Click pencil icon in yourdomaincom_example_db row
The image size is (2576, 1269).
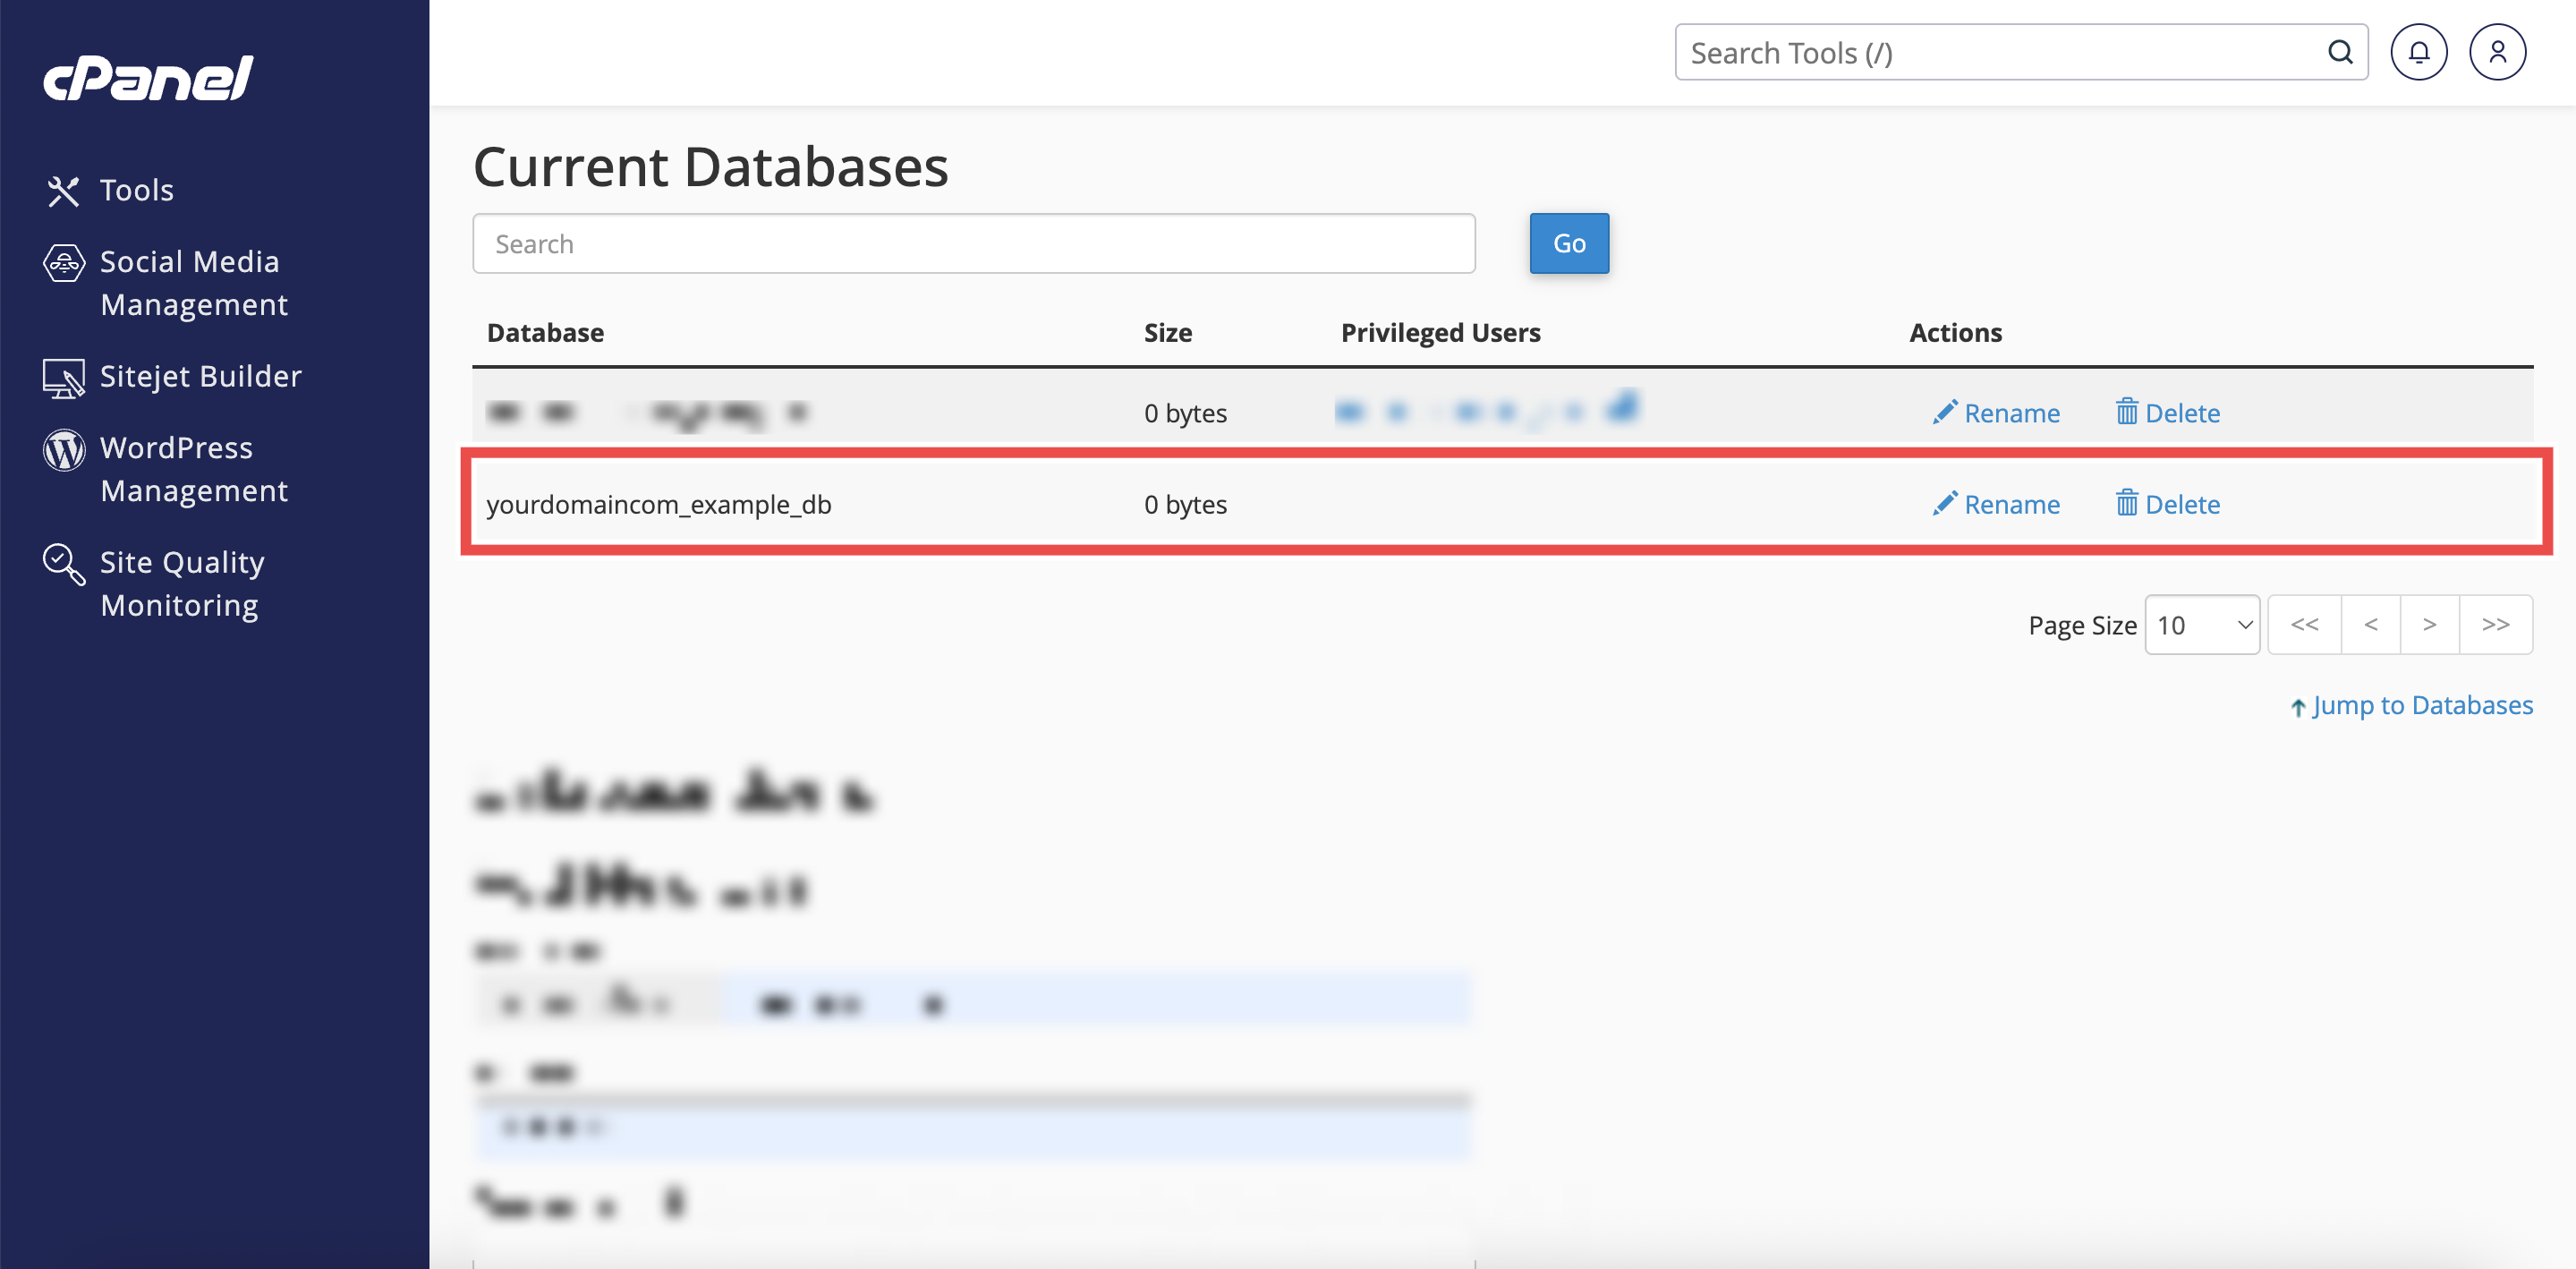(x=1944, y=503)
